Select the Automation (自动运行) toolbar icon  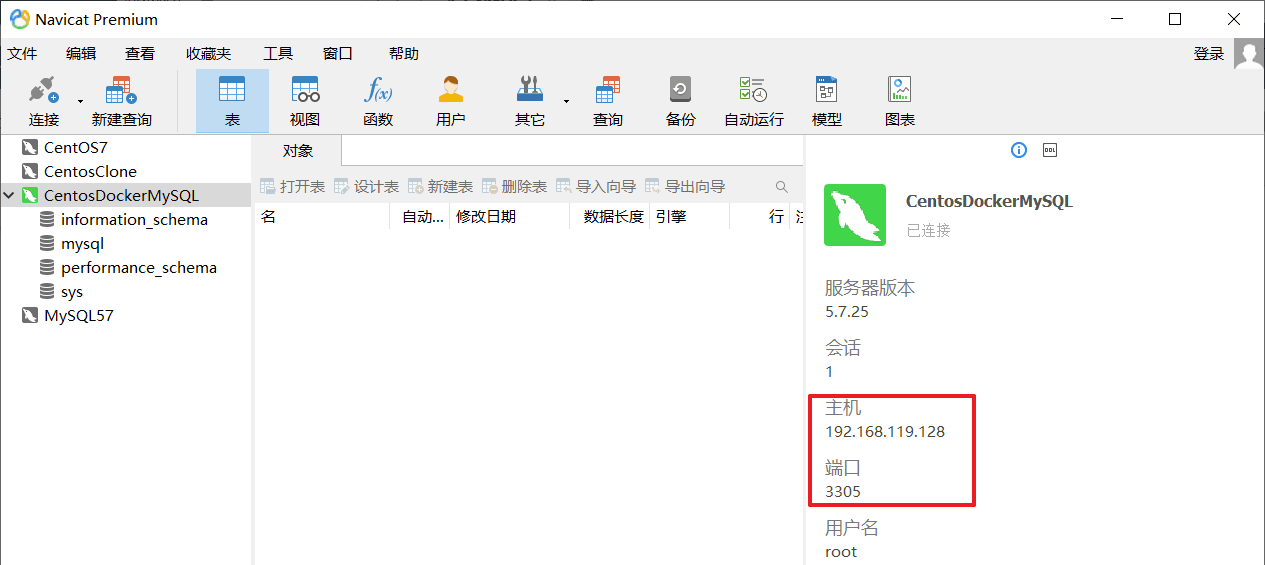coord(754,101)
